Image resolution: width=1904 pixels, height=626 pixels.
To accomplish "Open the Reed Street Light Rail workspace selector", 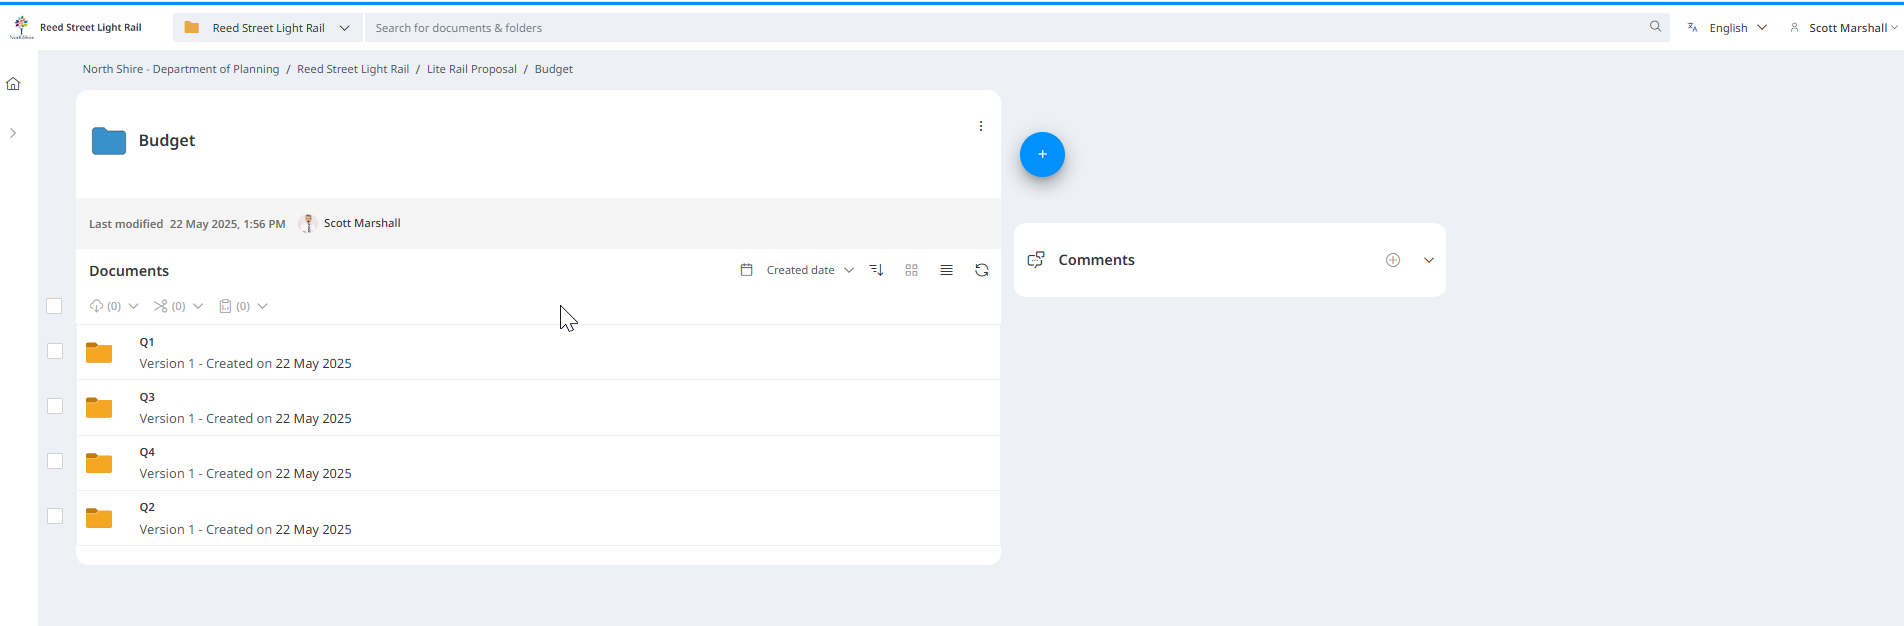I will (x=268, y=28).
